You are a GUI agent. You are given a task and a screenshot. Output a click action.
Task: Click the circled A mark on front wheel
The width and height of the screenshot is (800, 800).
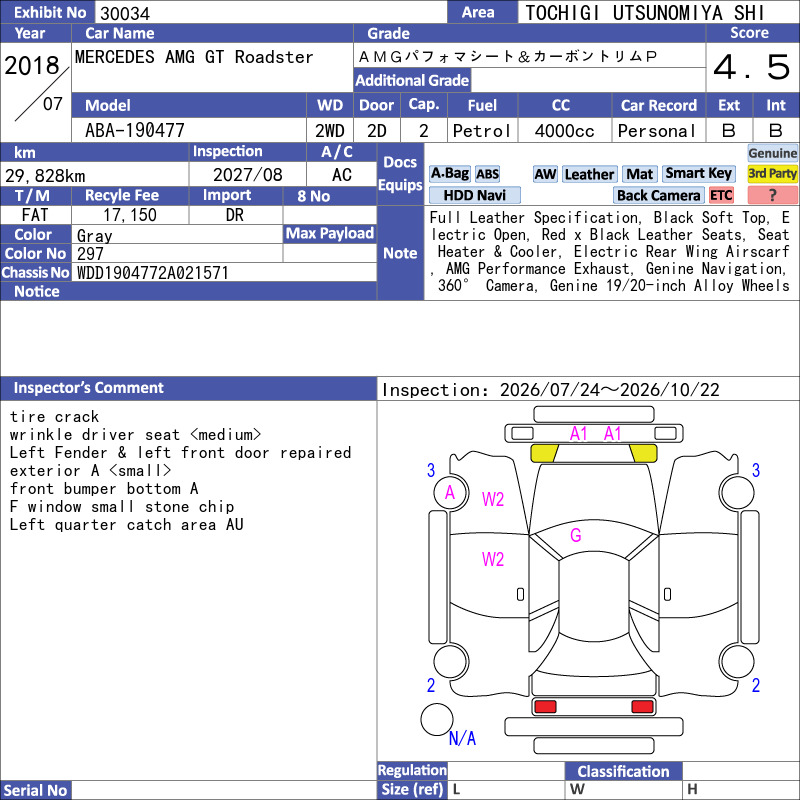[449, 493]
